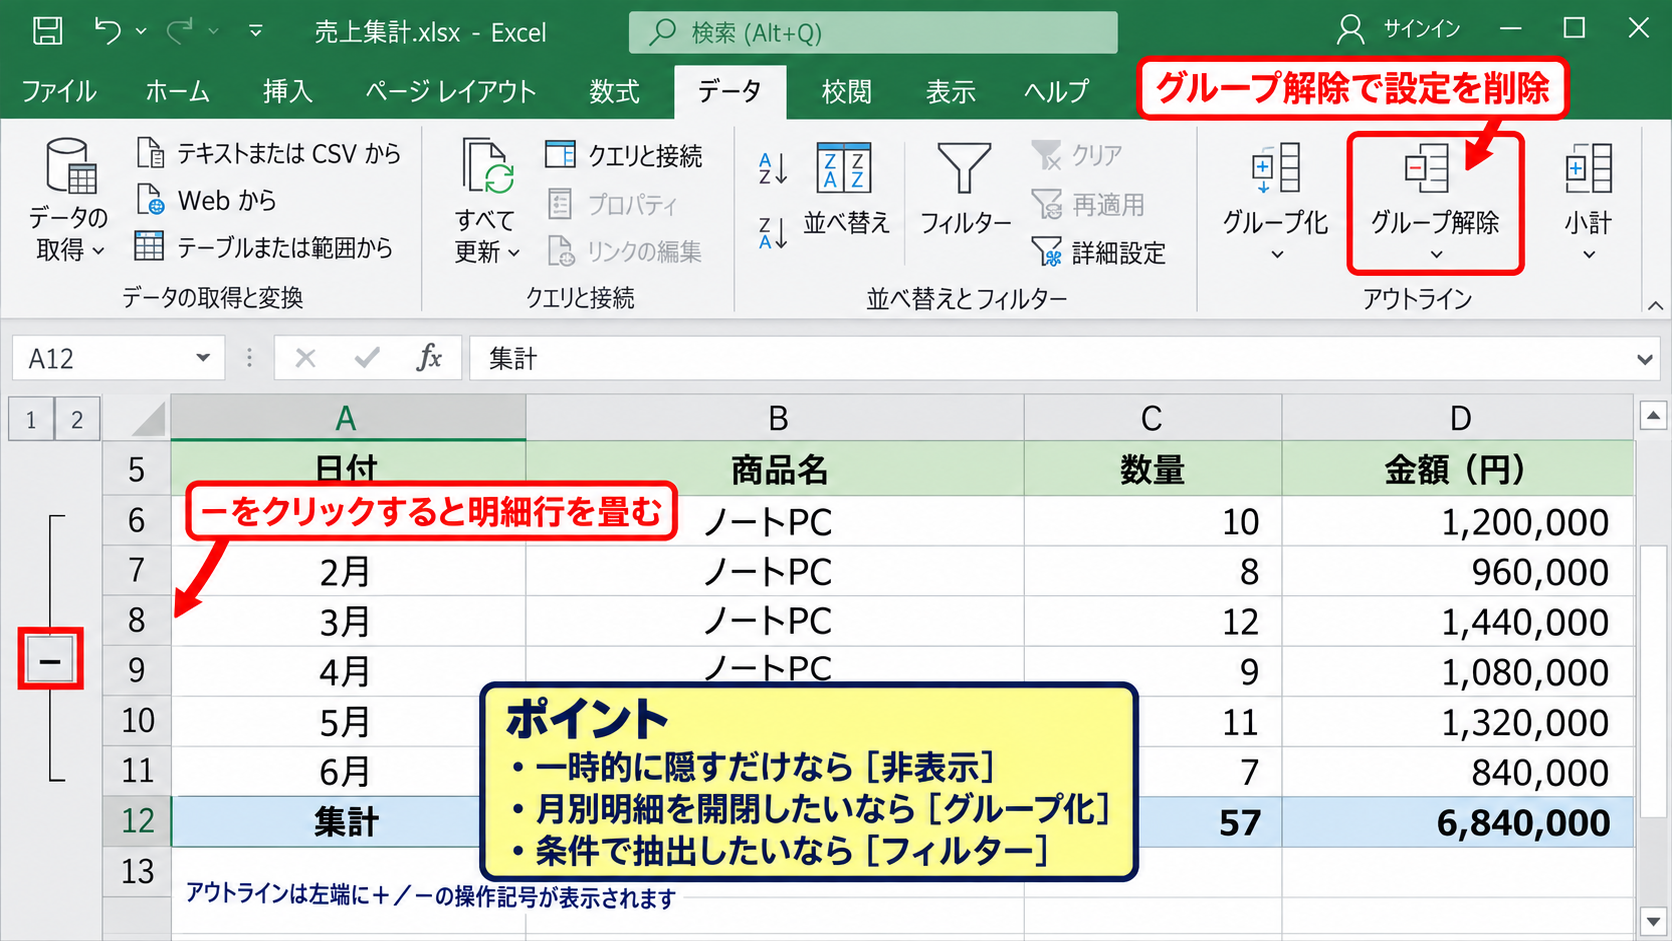Click the サインイン button

pyautogui.click(x=1399, y=30)
